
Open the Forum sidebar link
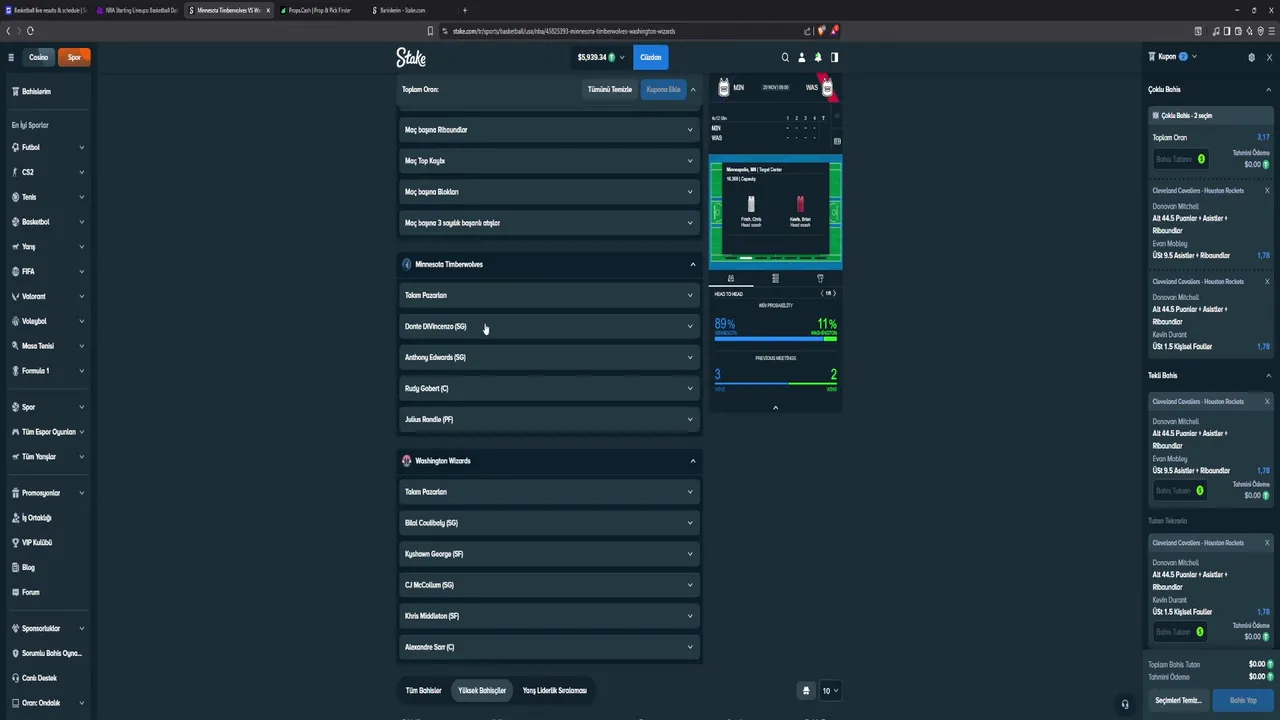click(x=31, y=592)
